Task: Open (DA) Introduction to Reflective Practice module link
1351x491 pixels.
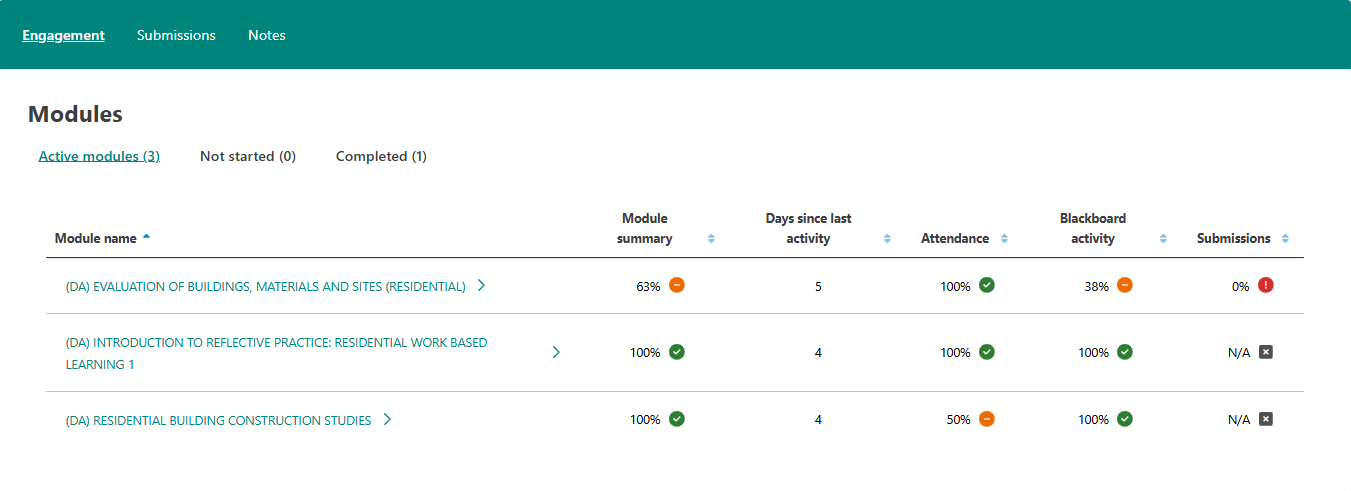Action: 277,353
